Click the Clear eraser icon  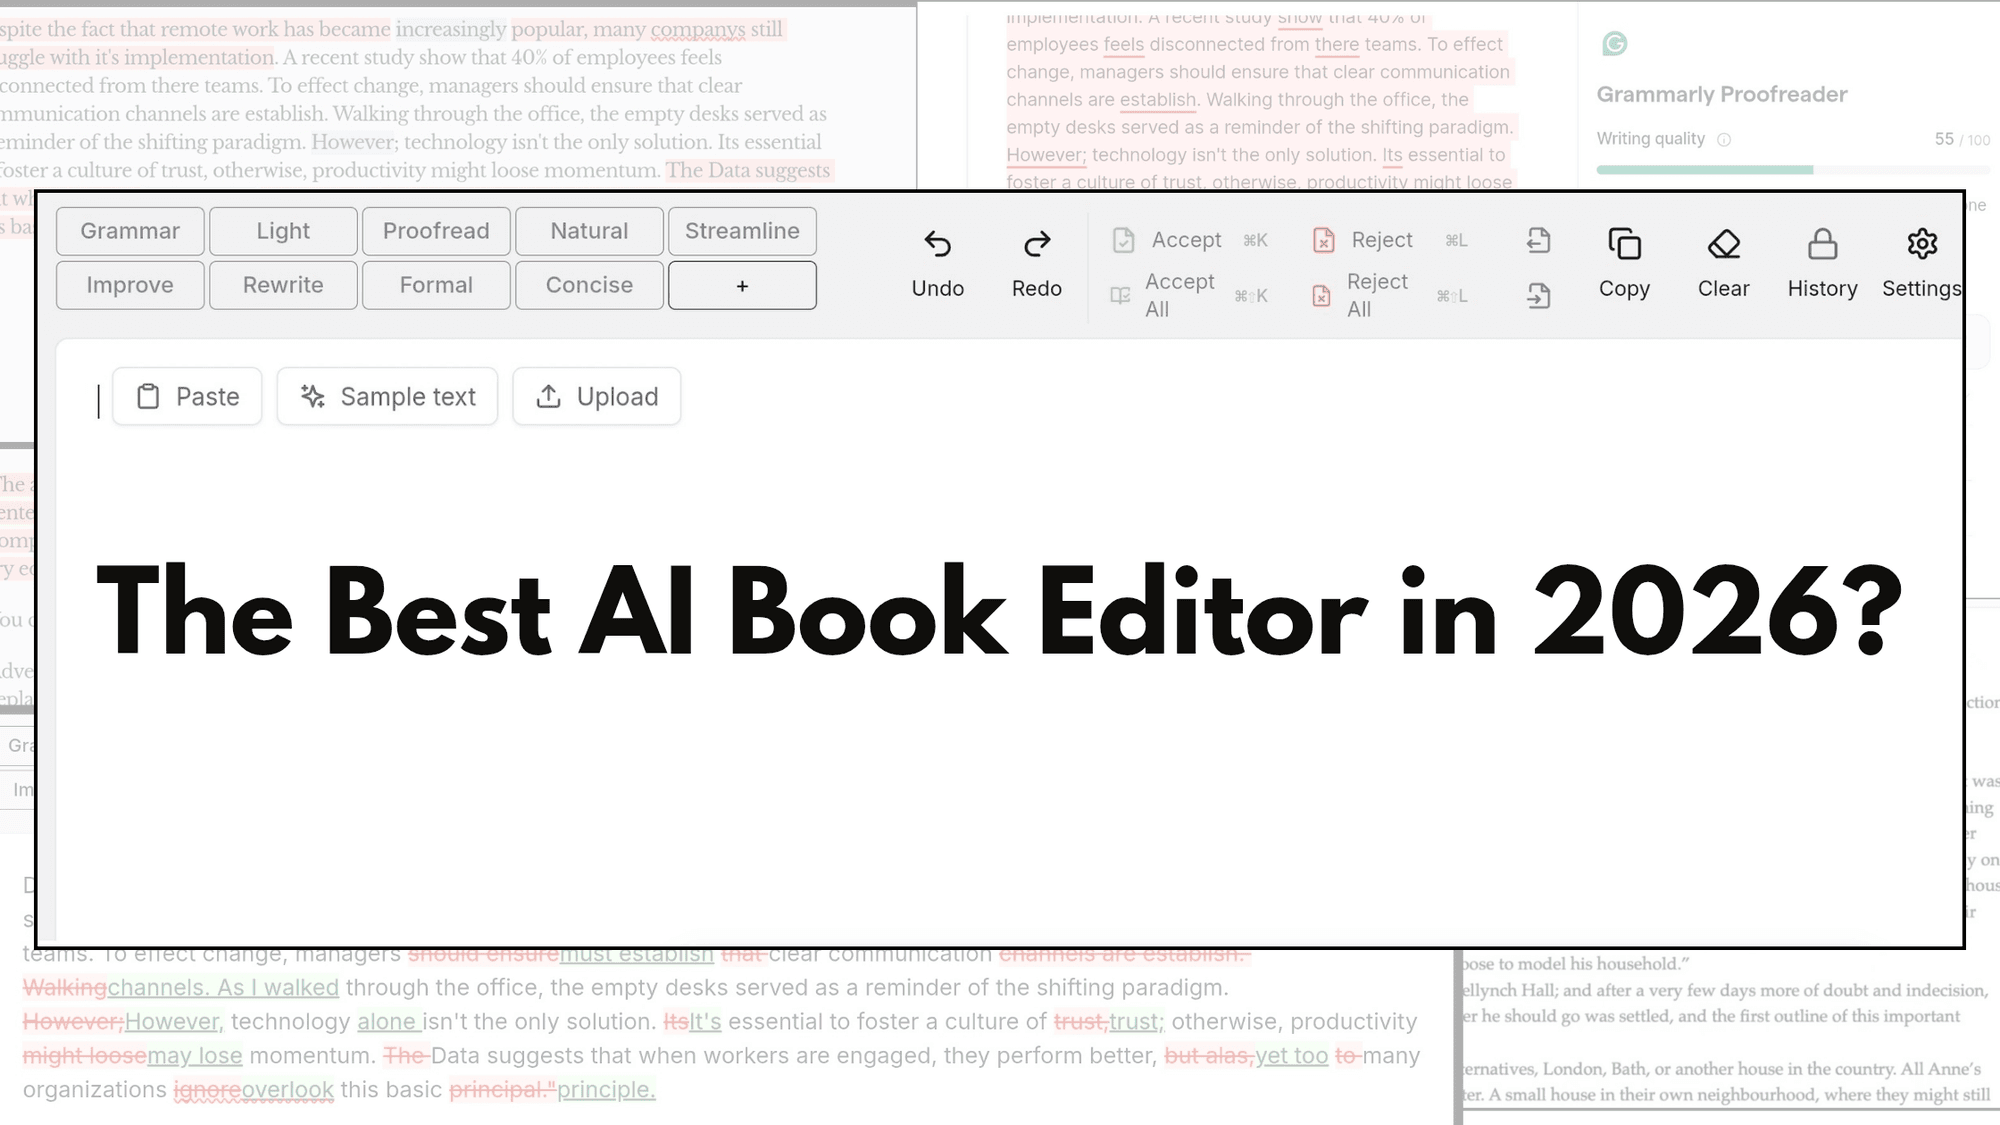[1723, 244]
